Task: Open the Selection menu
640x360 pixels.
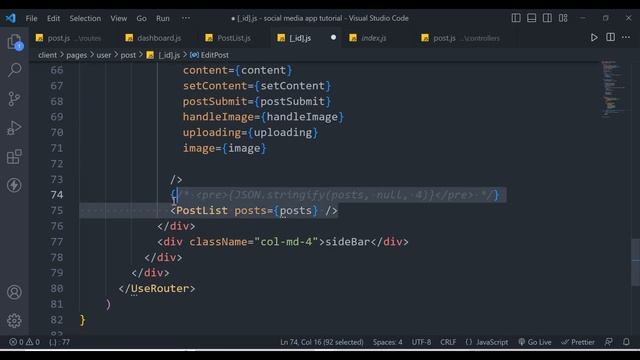Action: point(85,18)
